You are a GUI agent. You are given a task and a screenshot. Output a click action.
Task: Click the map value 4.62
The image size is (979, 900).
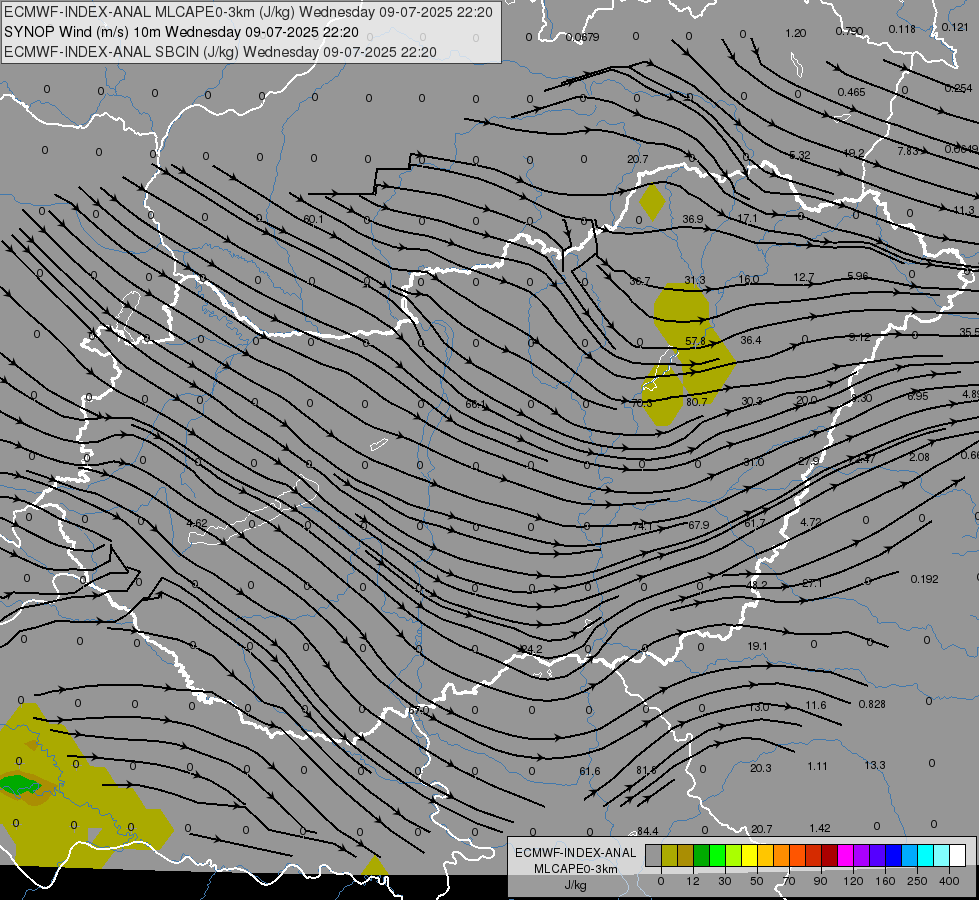coord(197,523)
